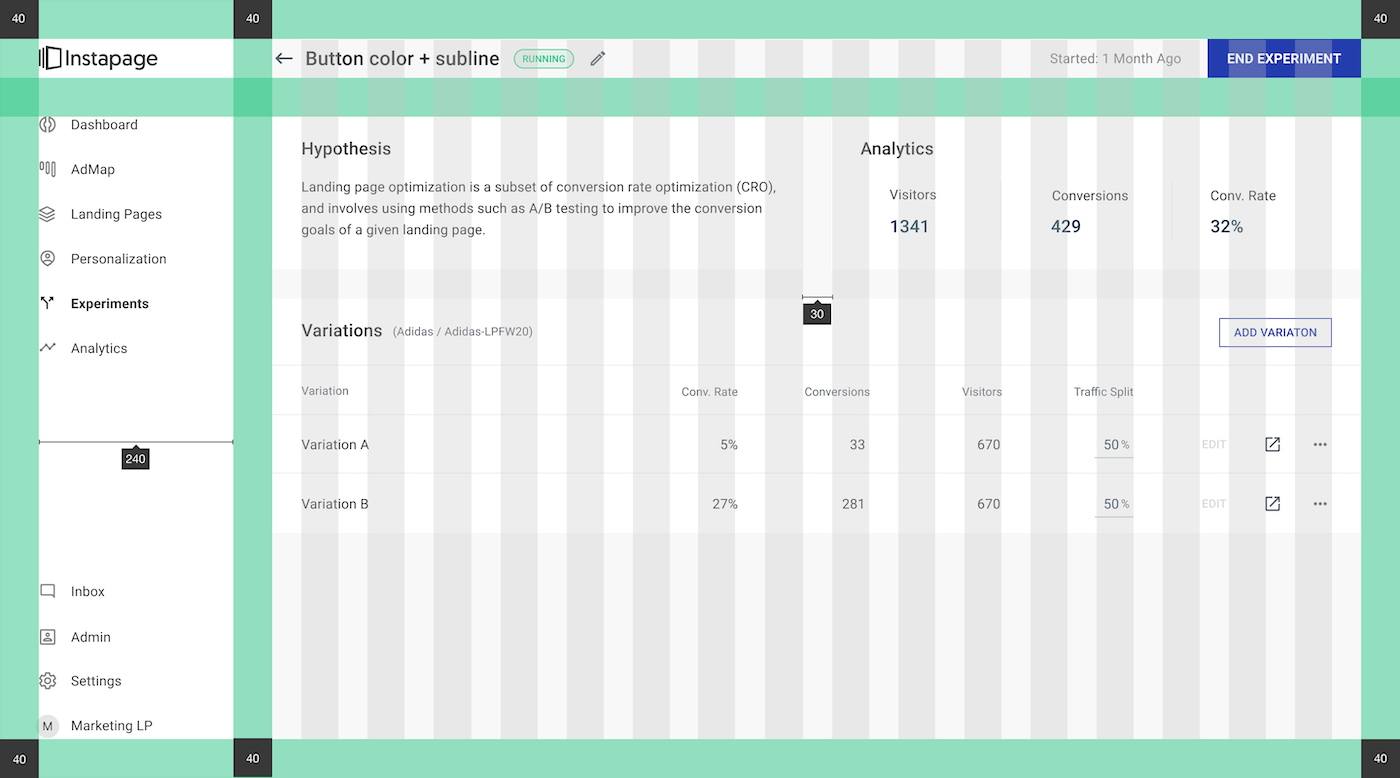The image size is (1400, 778).
Task: Navigate to Landing Pages
Action: [116, 214]
